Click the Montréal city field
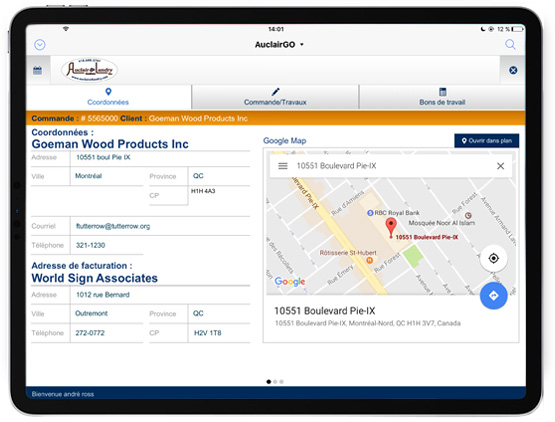 click(x=107, y=176)
